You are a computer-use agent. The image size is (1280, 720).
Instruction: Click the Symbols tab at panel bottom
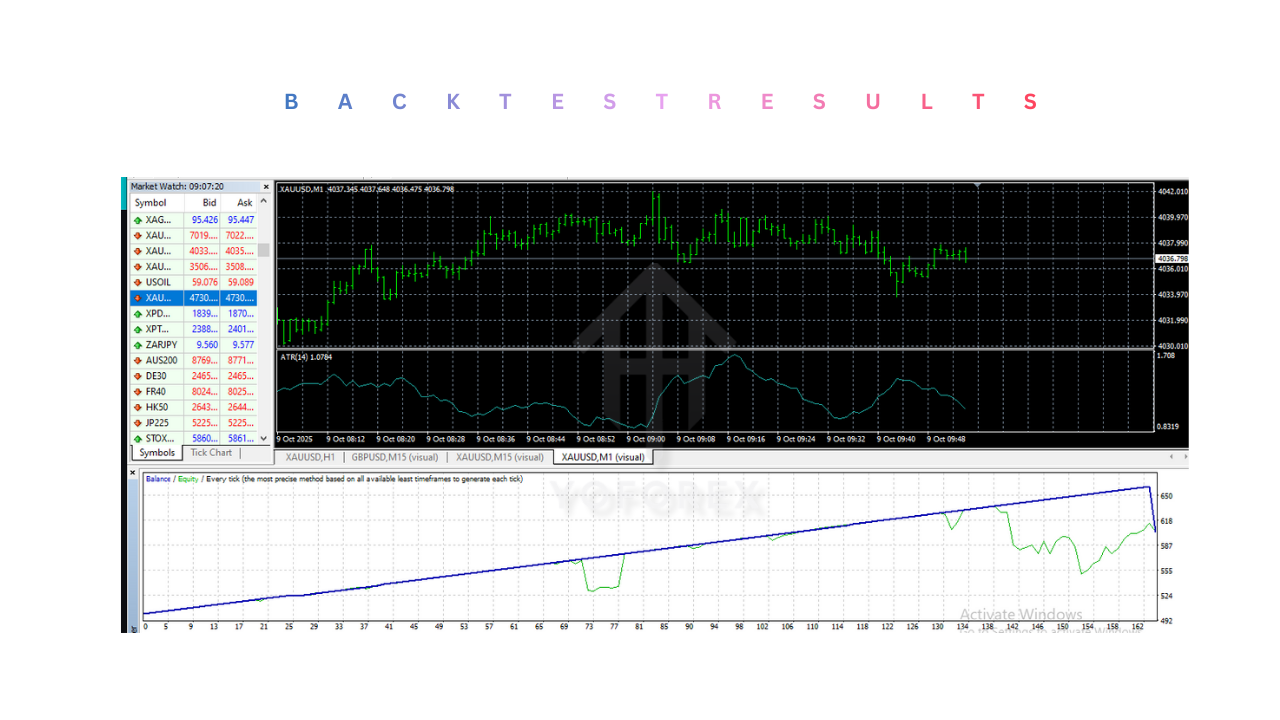coord(156,452)
